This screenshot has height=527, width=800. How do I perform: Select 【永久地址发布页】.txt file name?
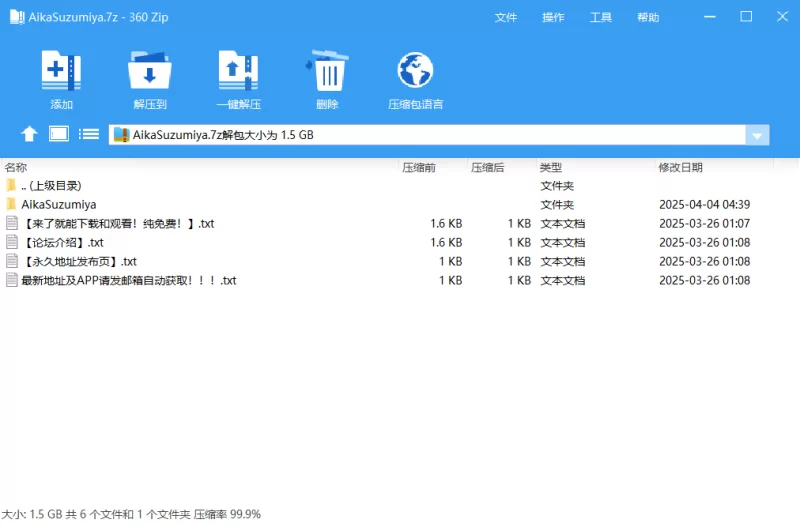(79, 261)
